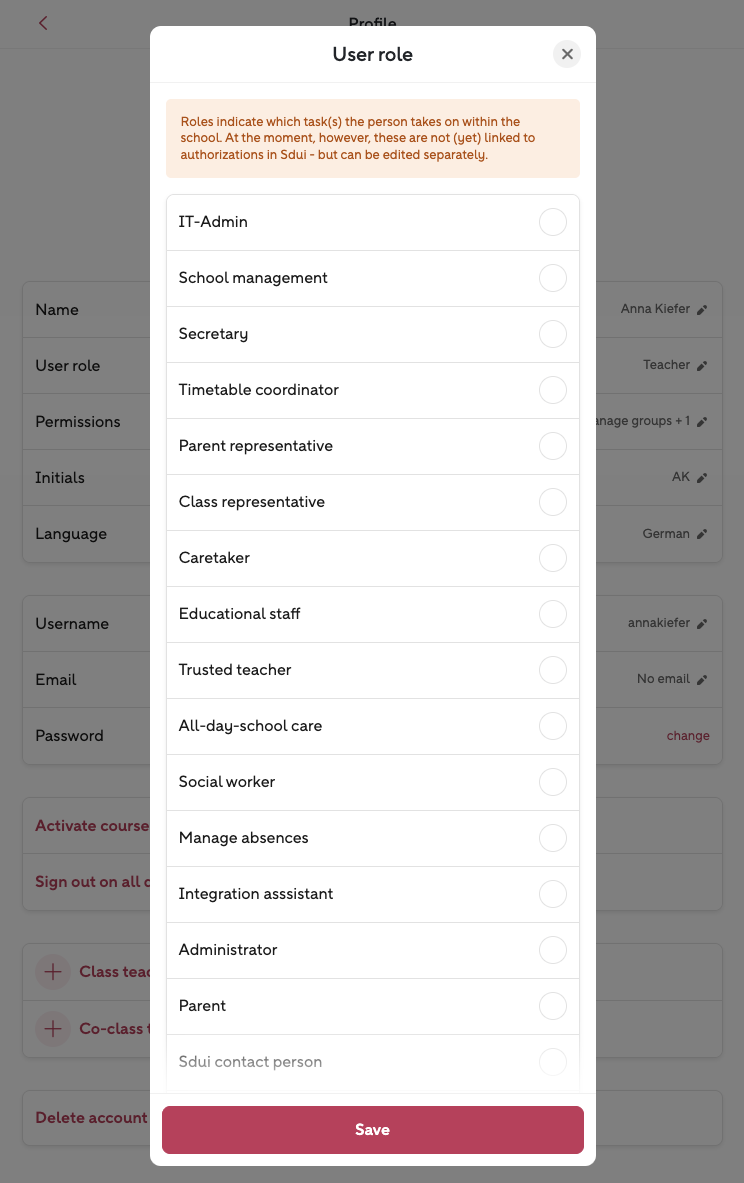Image resolution: width=744 pixels, height=1183 pixels.
Task: Click the pencil icon next to Anna Kiefer
Action: tap(702, 310)
